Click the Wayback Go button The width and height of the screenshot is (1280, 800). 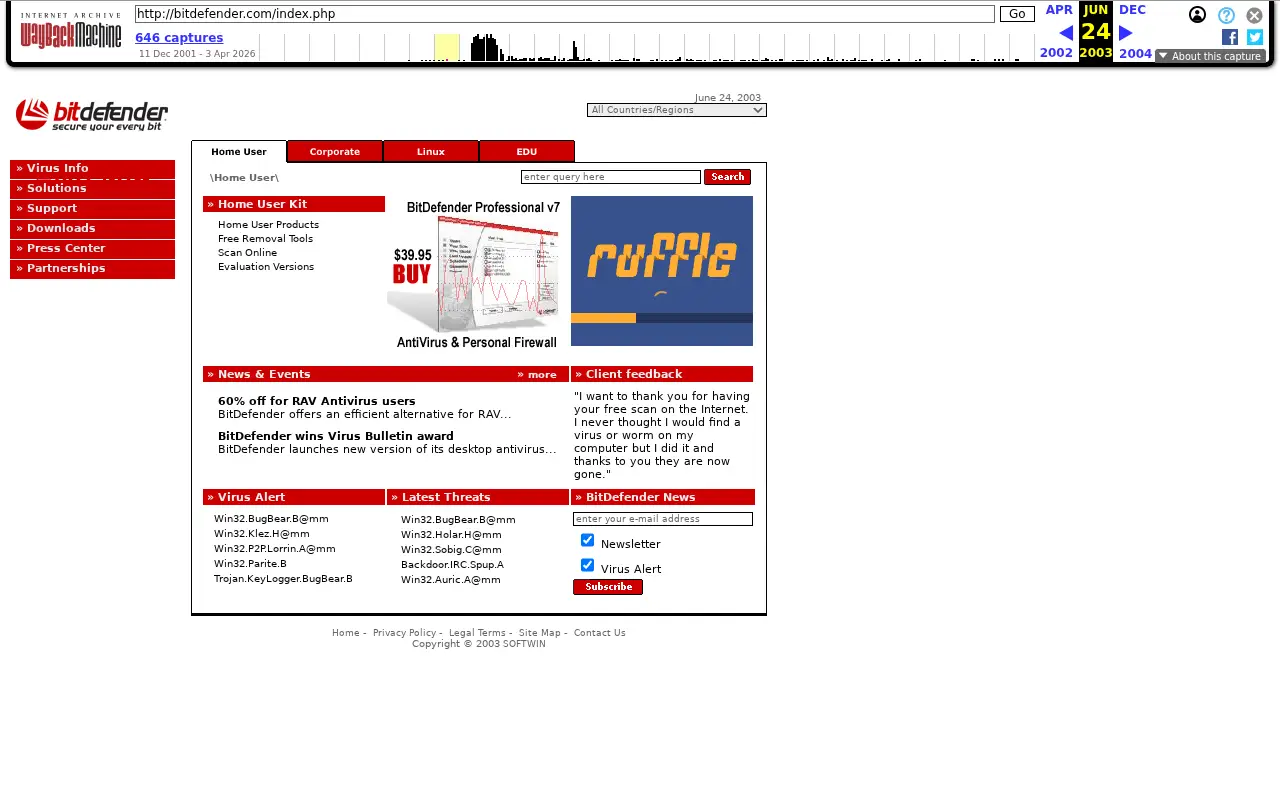click(x=1017, y=14)
